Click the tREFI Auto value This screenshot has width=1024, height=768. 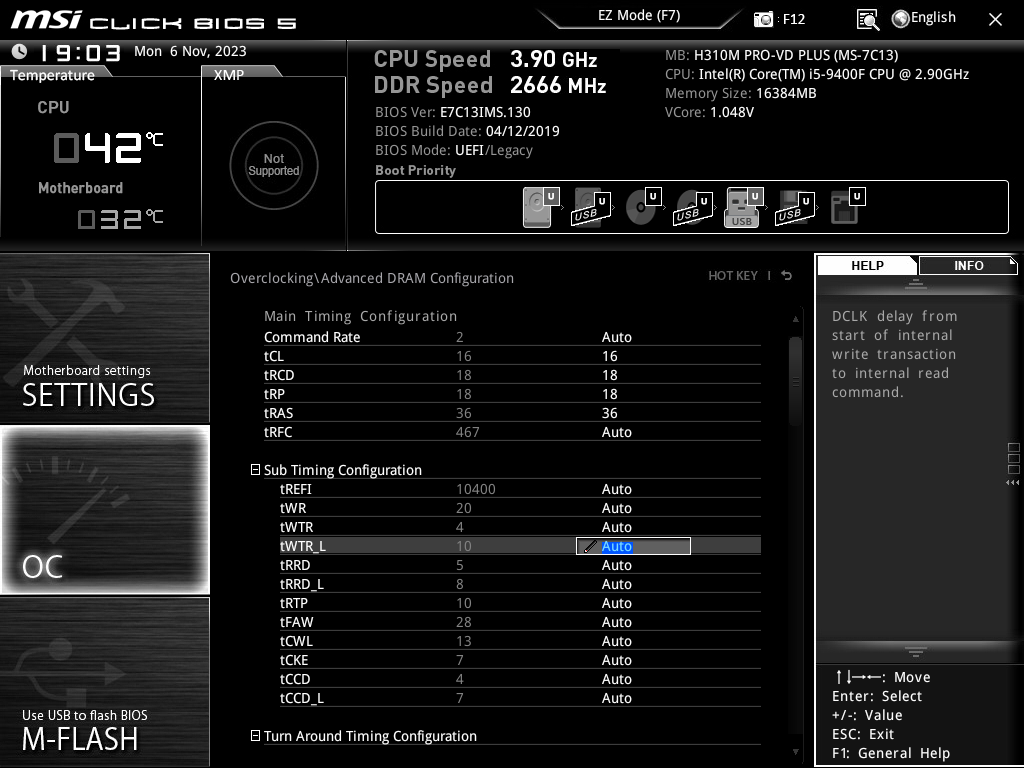(x=616, y=489)
